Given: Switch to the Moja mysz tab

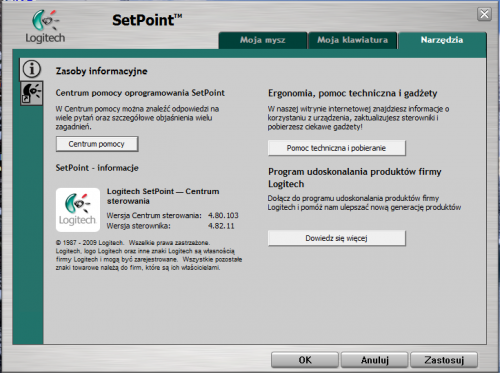Looking at the screenshot, I should (263, 40).
